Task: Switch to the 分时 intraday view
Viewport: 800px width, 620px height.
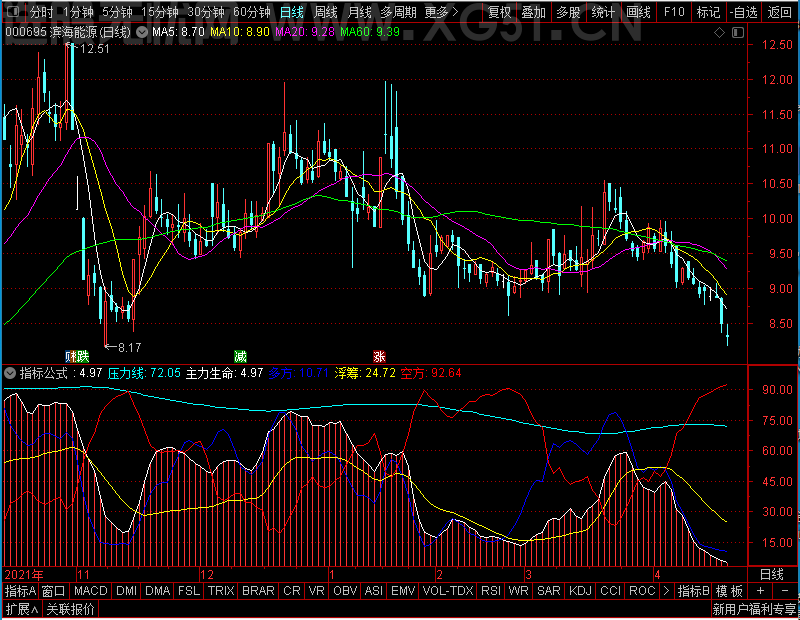Action: tap(41, 12)
